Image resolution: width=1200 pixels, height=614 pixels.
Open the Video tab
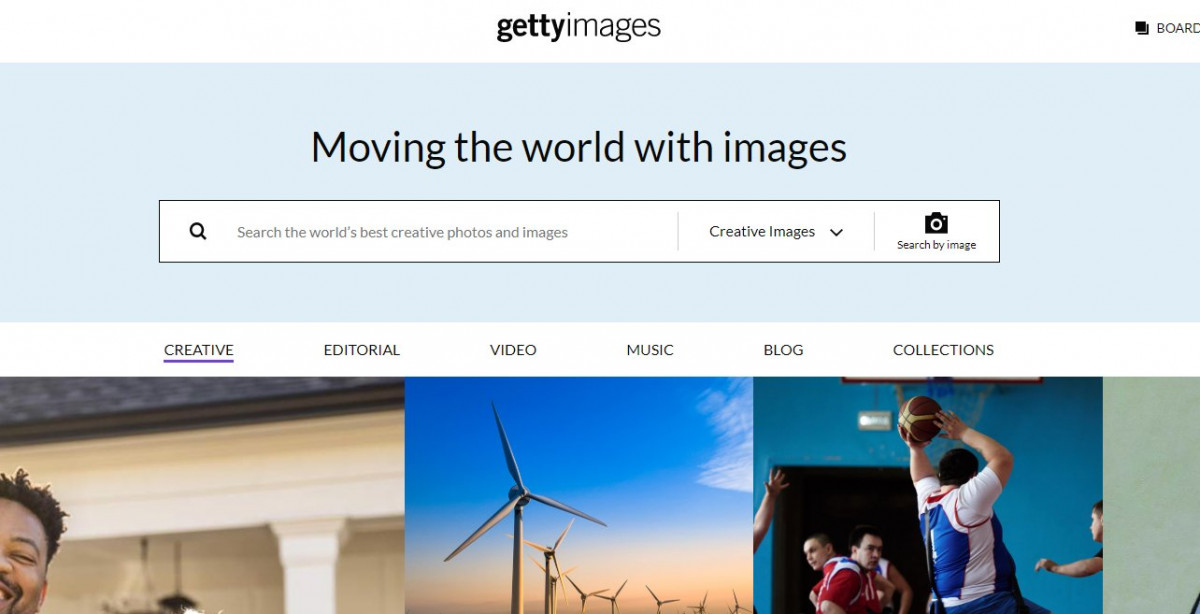click(x=513, y=350)
